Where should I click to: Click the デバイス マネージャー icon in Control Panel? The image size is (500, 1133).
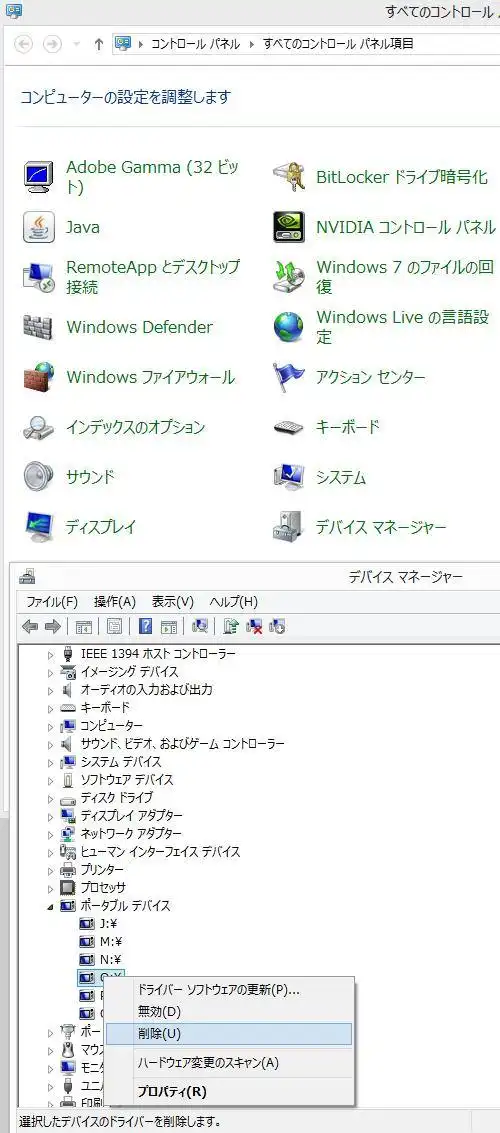click(x=289, y=527)
